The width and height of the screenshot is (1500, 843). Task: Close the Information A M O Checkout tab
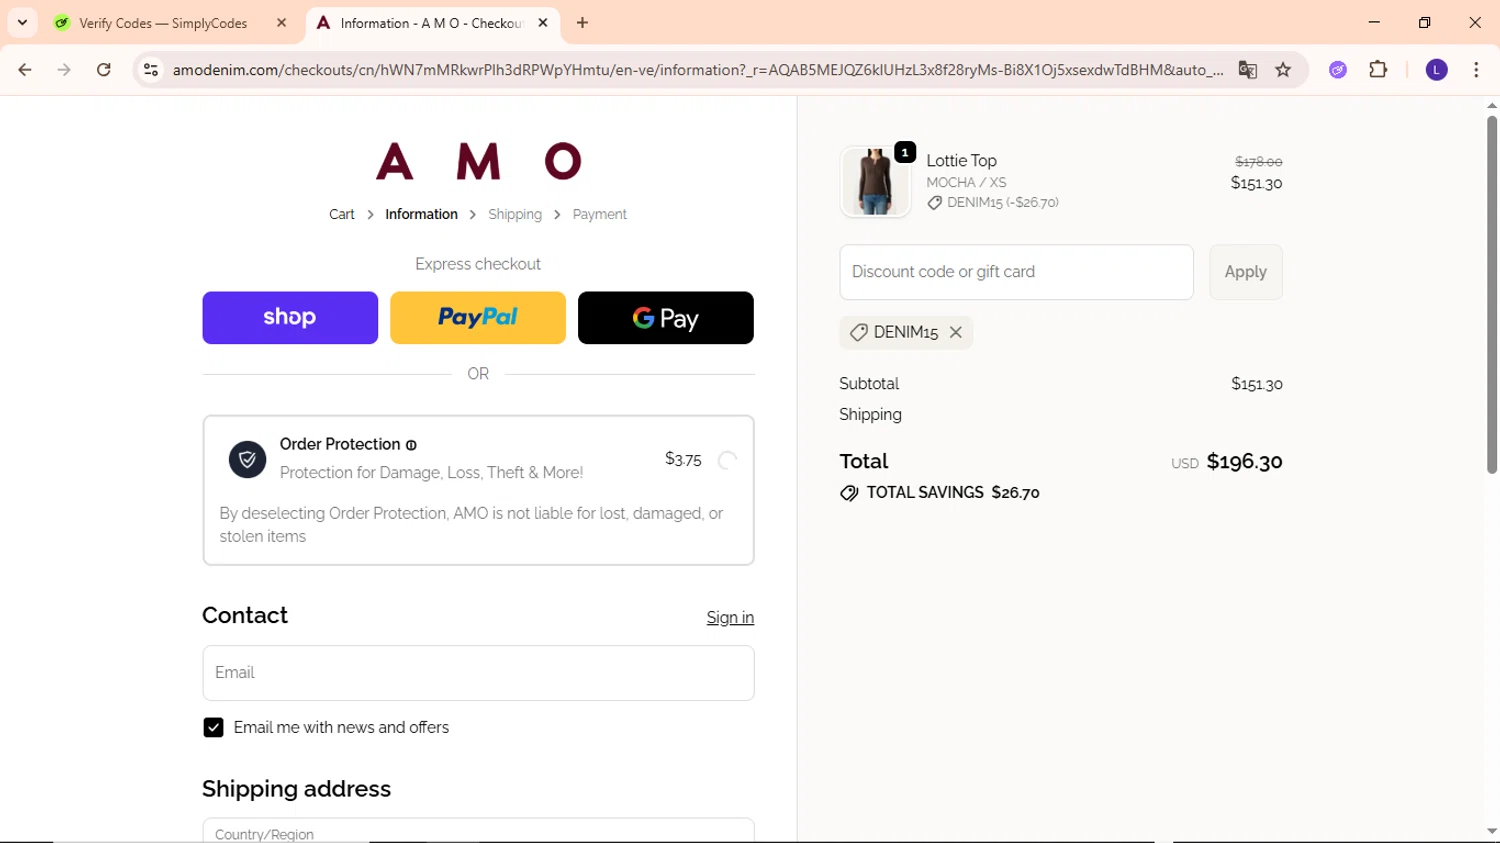tap(543, 23)
